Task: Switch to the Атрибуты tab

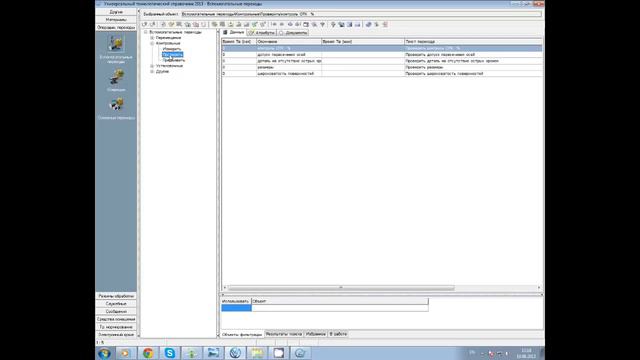Action: [x=262, y=33]
